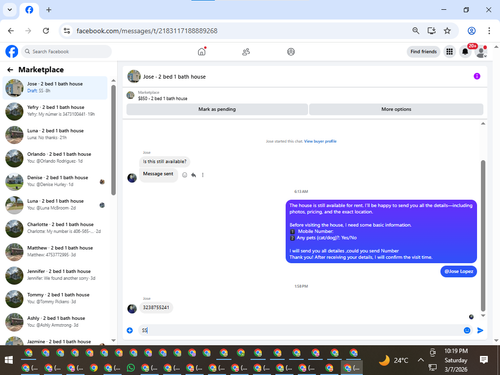Open the tab search dropdown arrow
Viewport: 500px width, 375px height.
(10, 10)
